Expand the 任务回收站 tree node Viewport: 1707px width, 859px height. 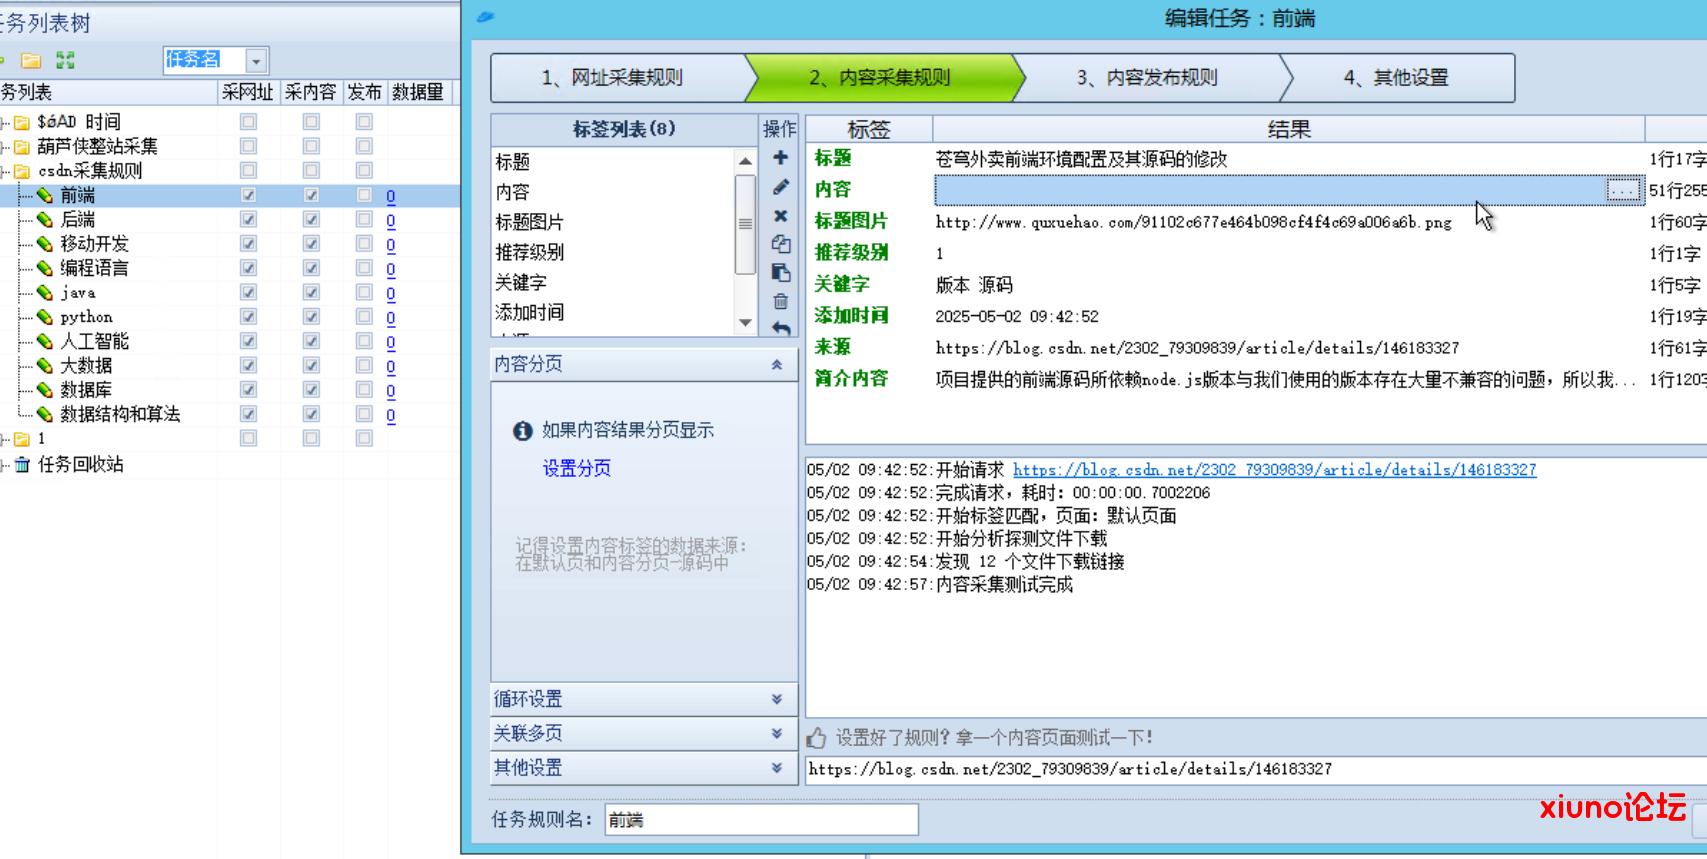click(x=4, y=465)
